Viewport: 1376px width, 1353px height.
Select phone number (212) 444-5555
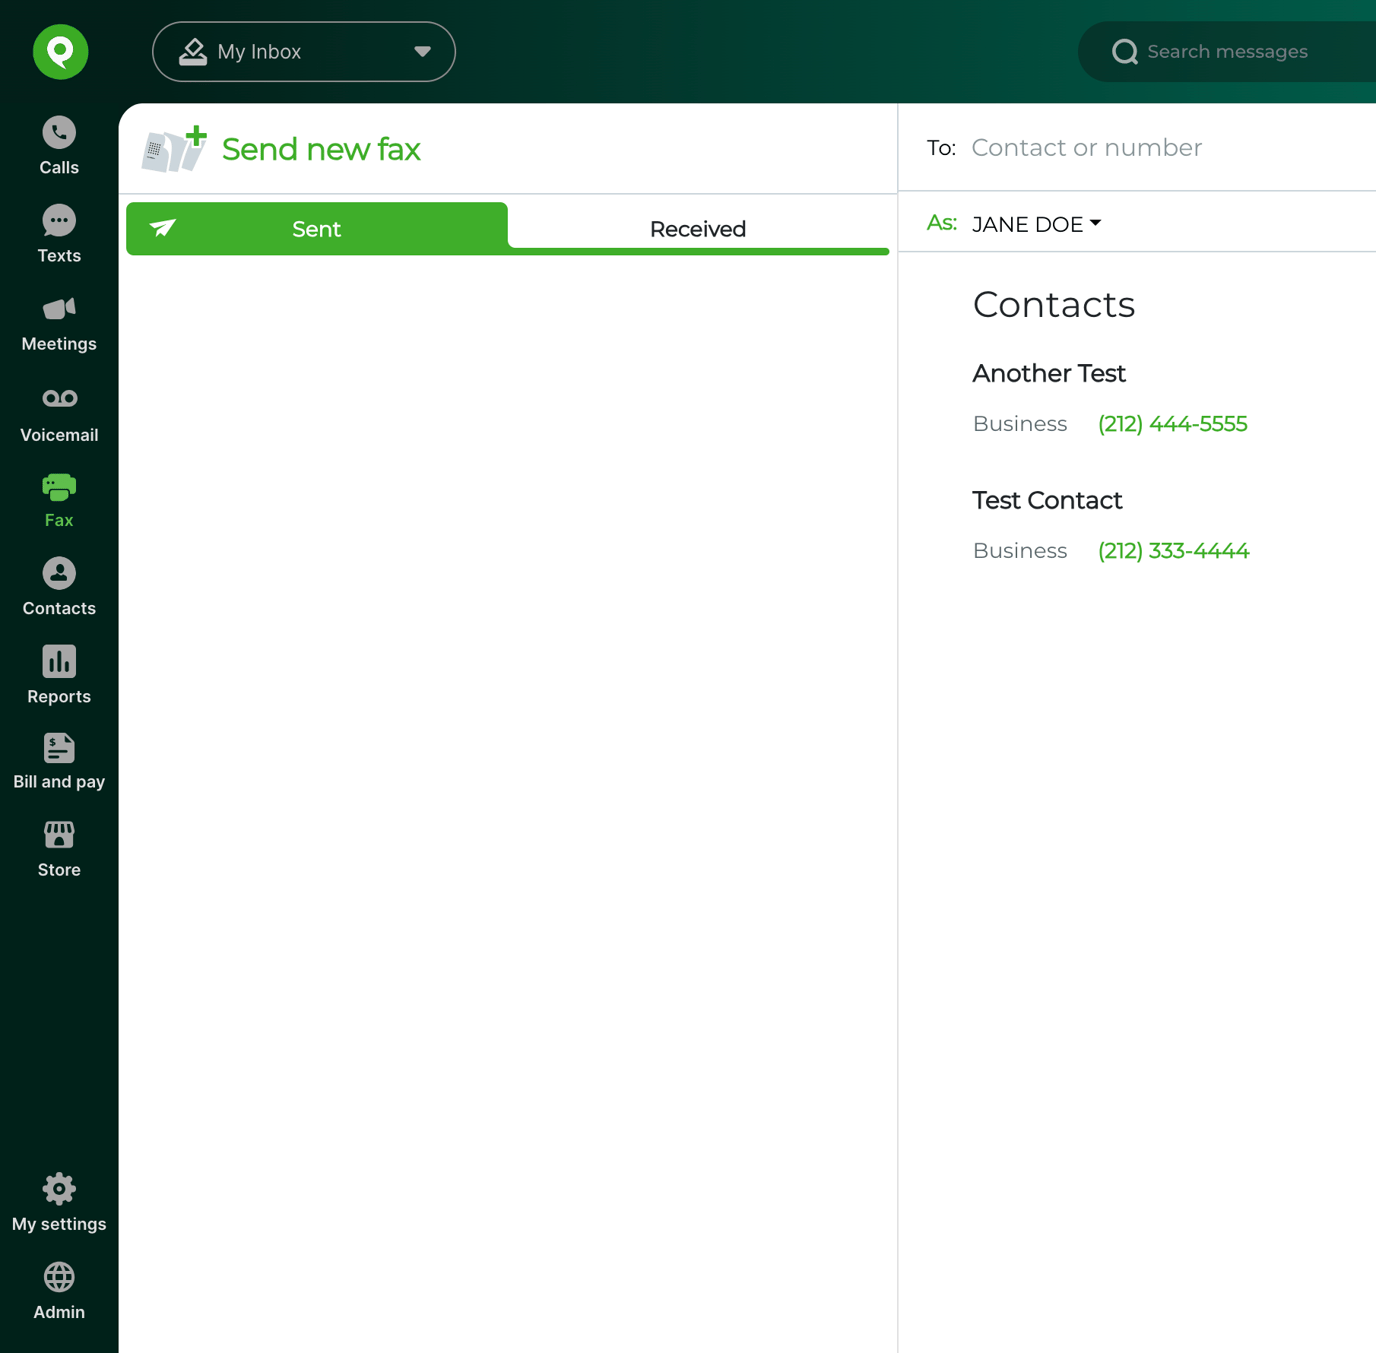(1172, 424)
